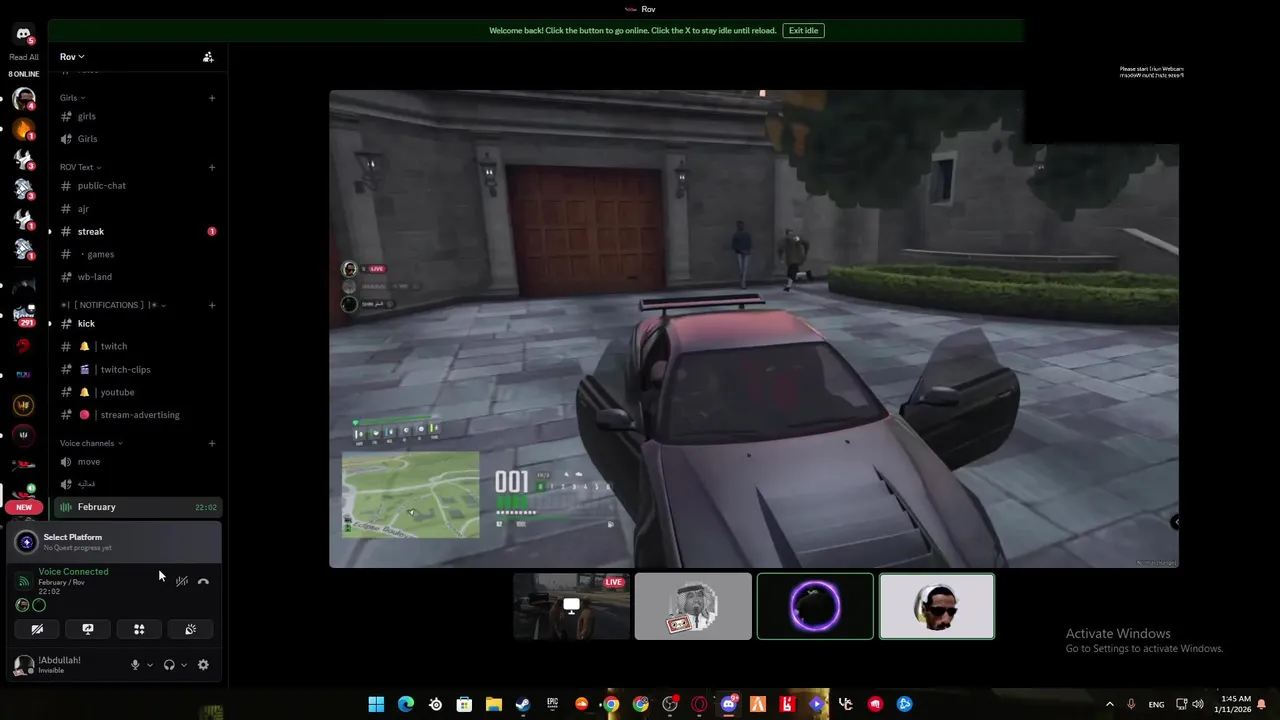Open Discord direct messages home icon
This screenshot has width=1280, height=720.
tap(23, 35)
